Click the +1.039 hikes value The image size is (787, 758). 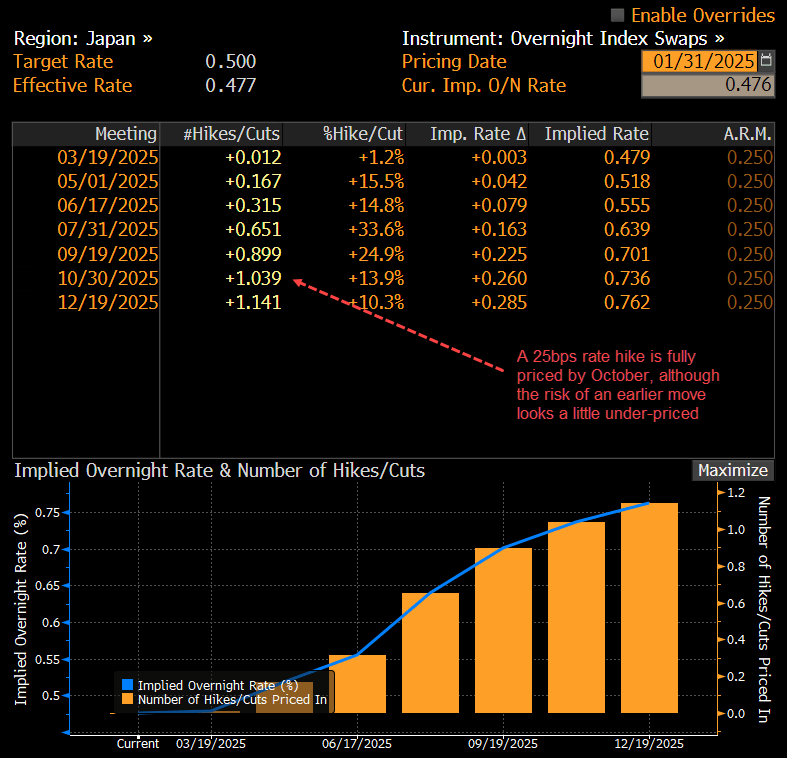click(x=253, y=278)
